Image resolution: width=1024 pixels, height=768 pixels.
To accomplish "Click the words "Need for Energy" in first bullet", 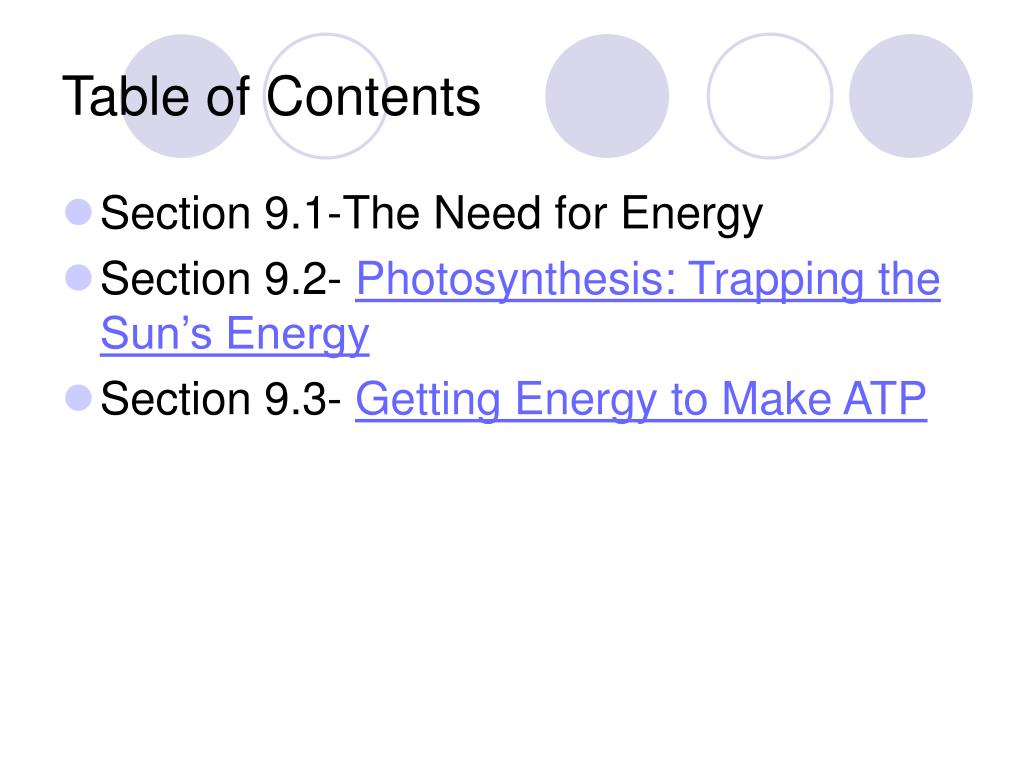I will click(x=598, y=214).
